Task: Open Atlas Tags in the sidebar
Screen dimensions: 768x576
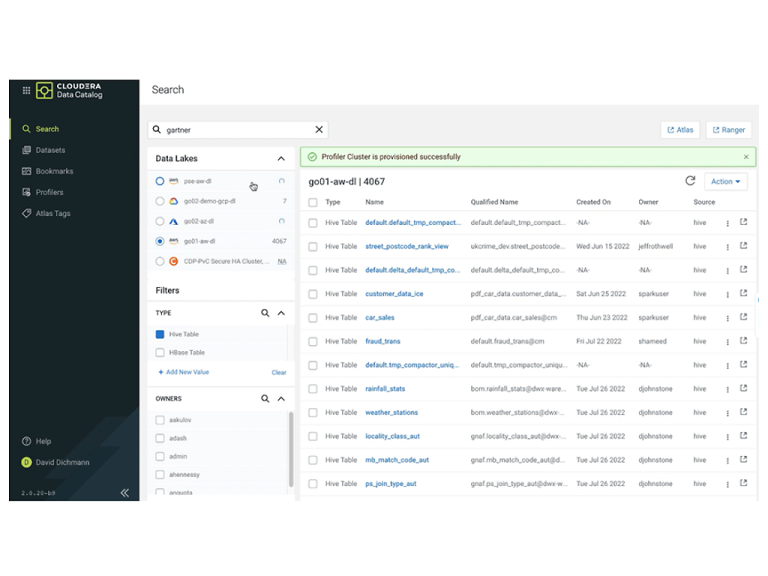Action: [46, 214]
